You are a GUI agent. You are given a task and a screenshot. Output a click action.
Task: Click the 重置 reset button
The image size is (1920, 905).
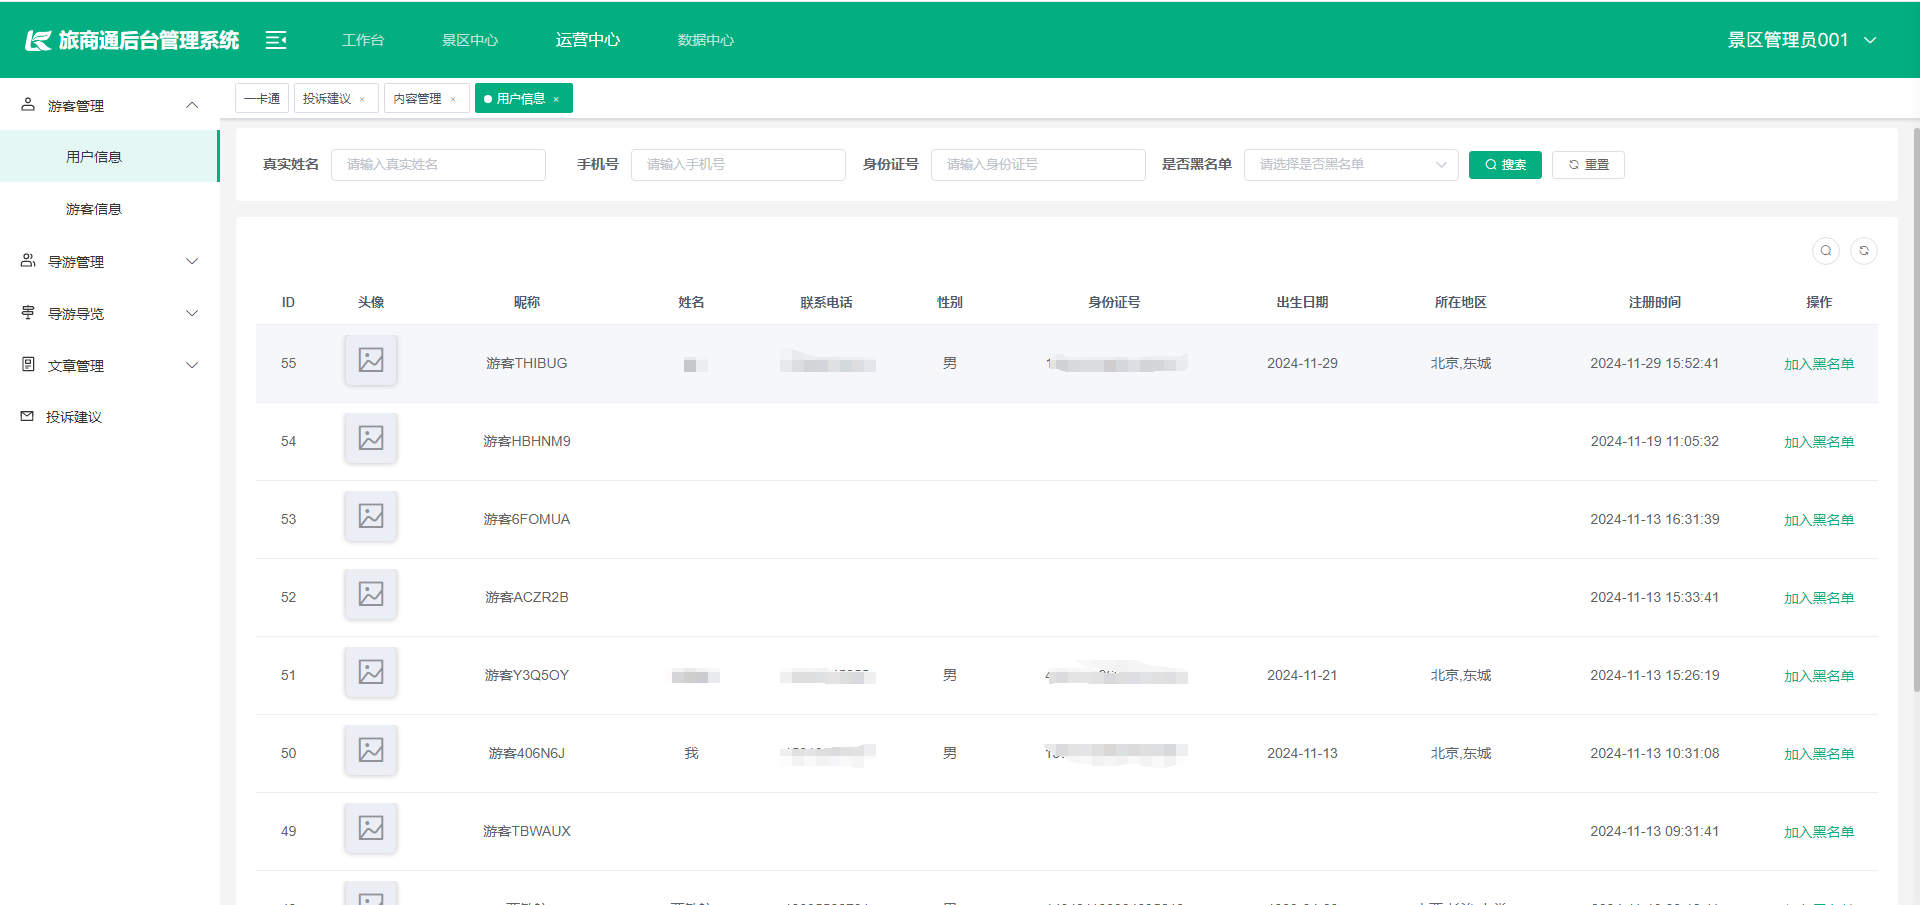click(1588, 165)
